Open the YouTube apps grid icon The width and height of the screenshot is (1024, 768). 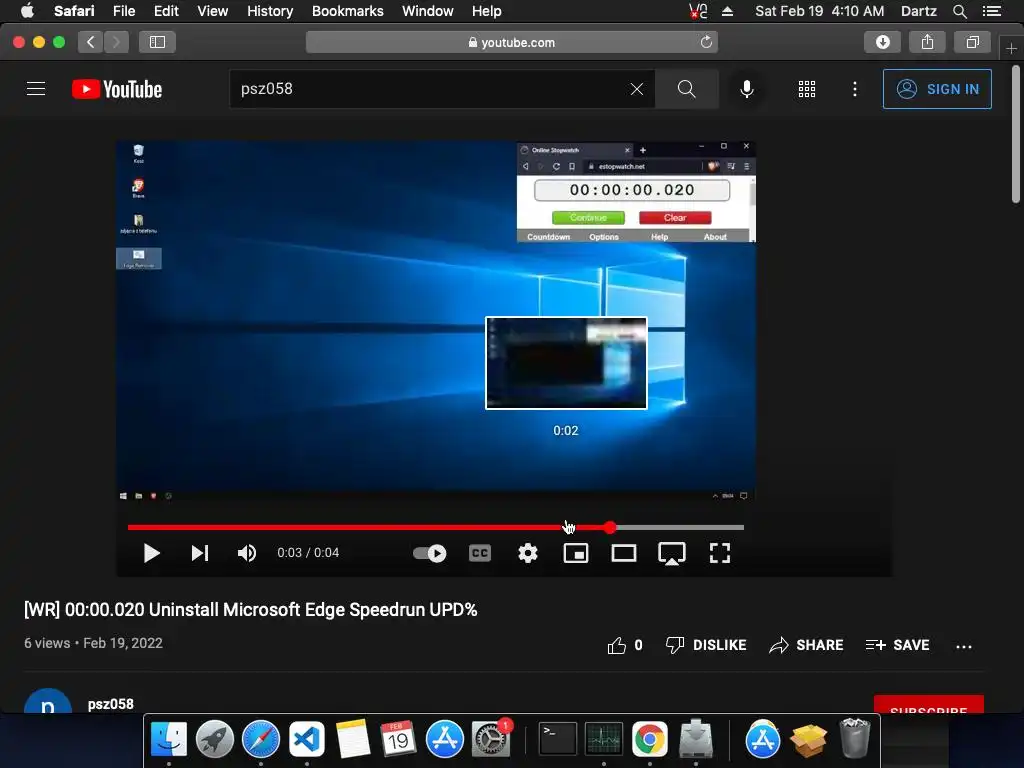(807, 89)
